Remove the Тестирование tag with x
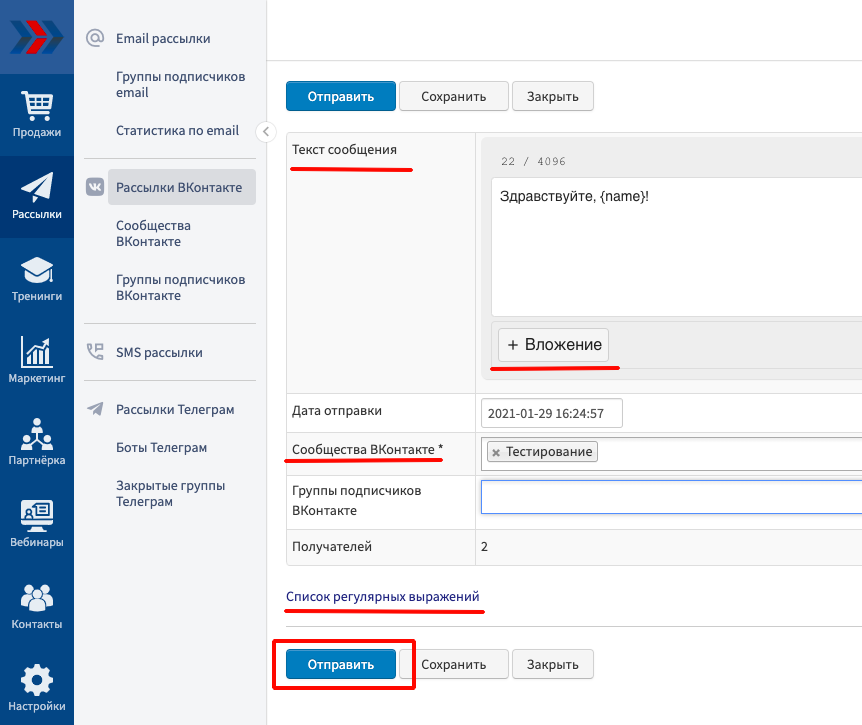The image size is (862, 725). click(495, 452)
